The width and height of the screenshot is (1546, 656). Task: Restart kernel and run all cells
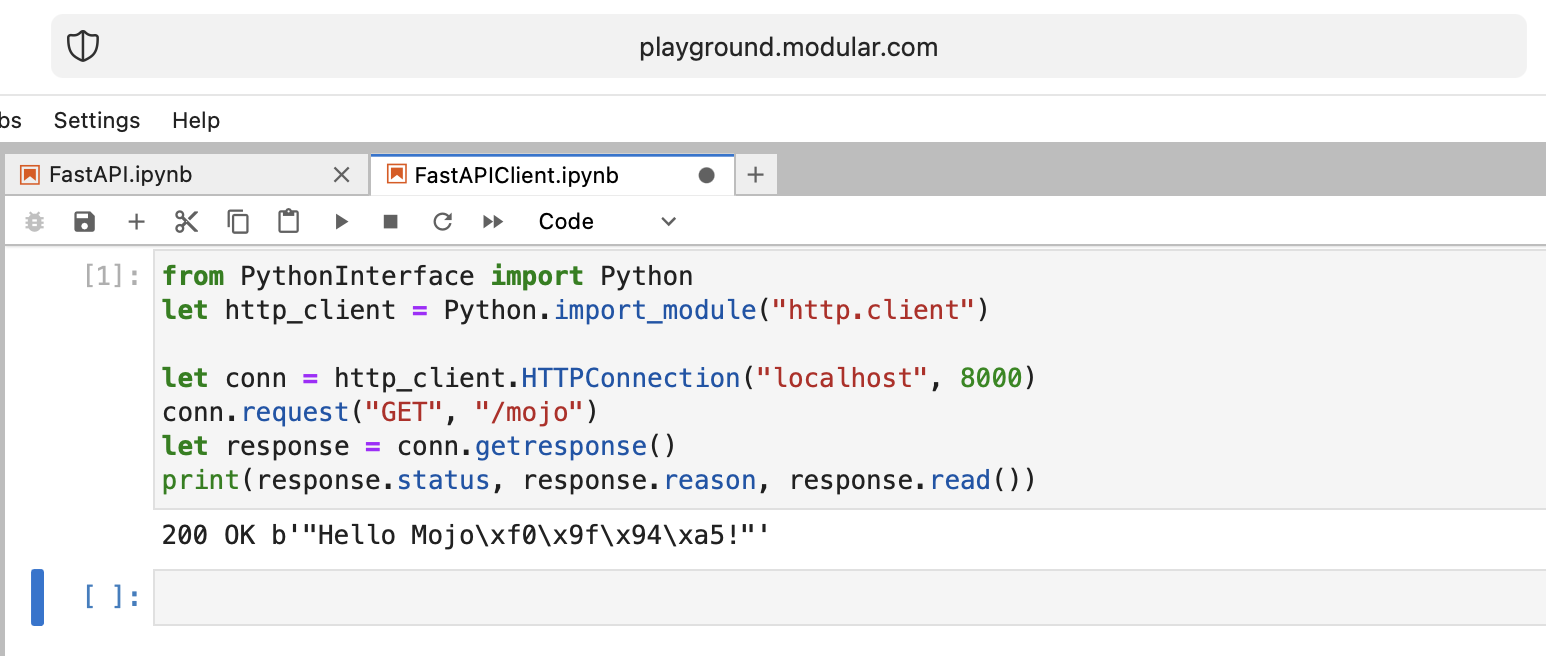click(493, 222)
